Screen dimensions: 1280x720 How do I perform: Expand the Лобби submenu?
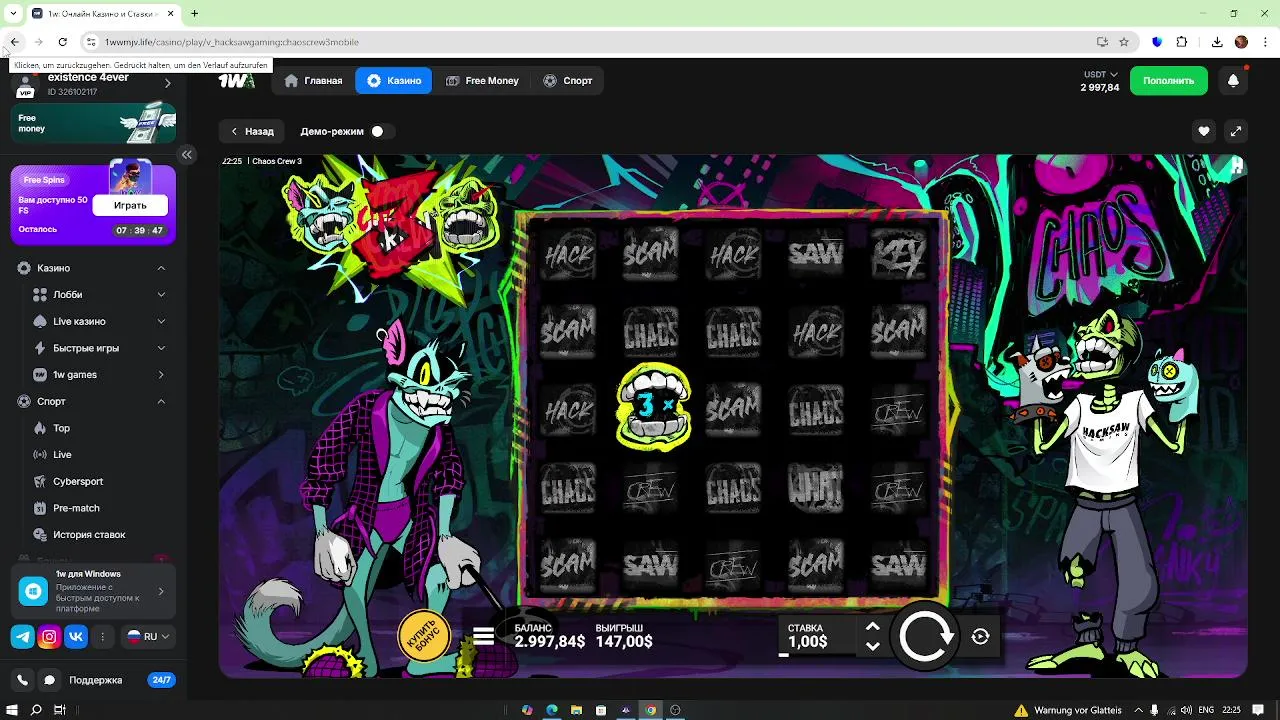[161, 295]
